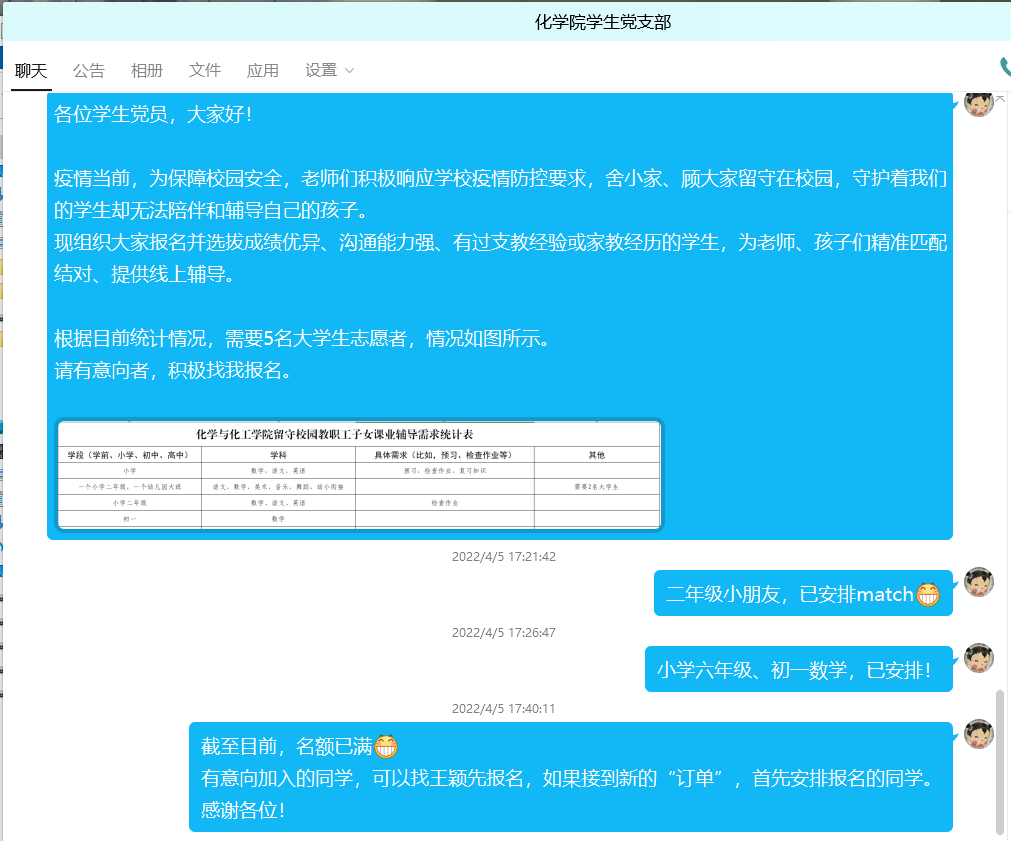Click the '二年级小朋友，已安排match' message bubble

pyautogui.click(x=790, y=594)
